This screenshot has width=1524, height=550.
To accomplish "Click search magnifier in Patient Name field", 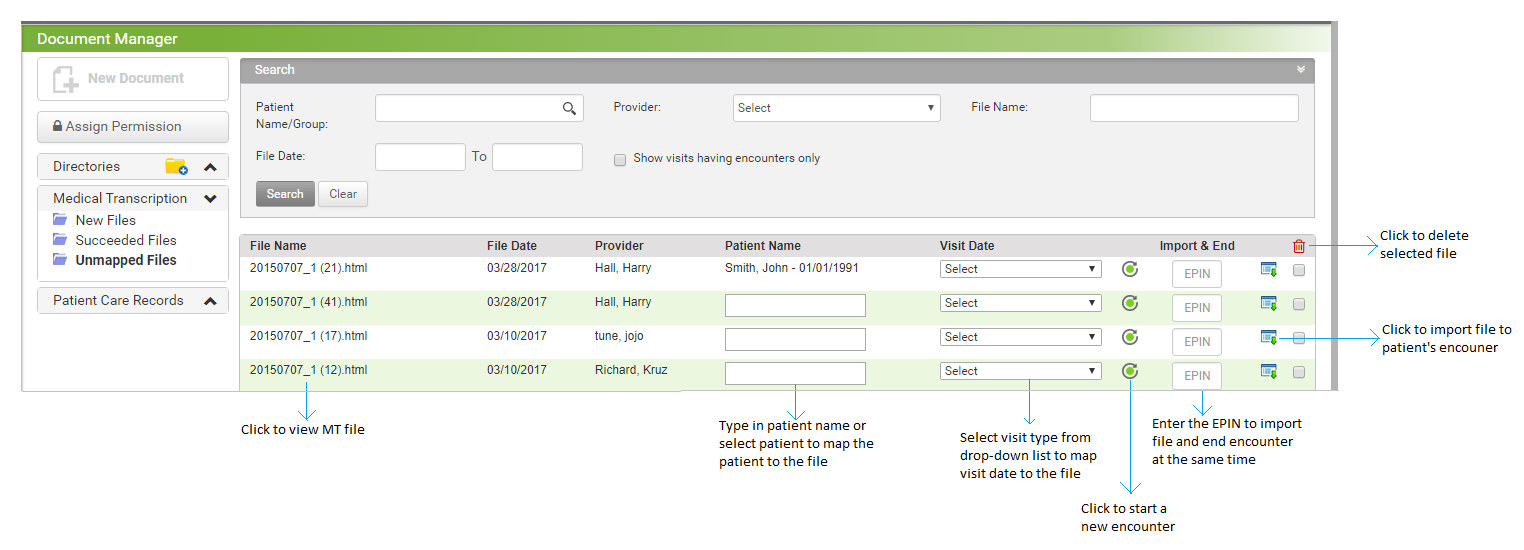I will [x=569, y=108].
